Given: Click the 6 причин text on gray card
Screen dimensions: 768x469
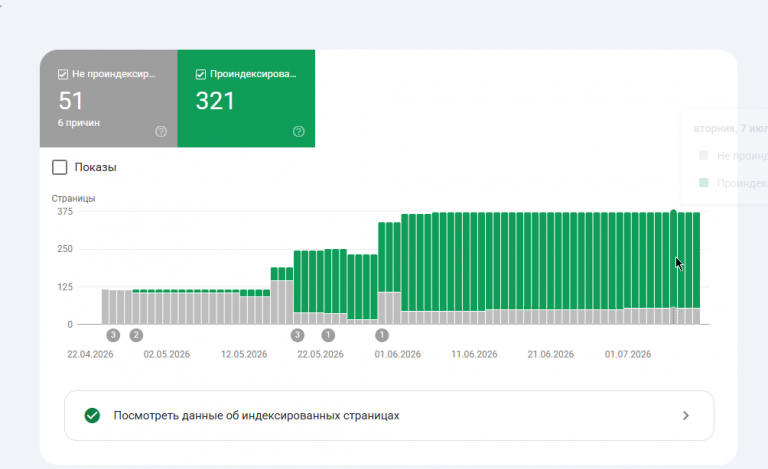Looking at the screenshot, I should 79,123.
